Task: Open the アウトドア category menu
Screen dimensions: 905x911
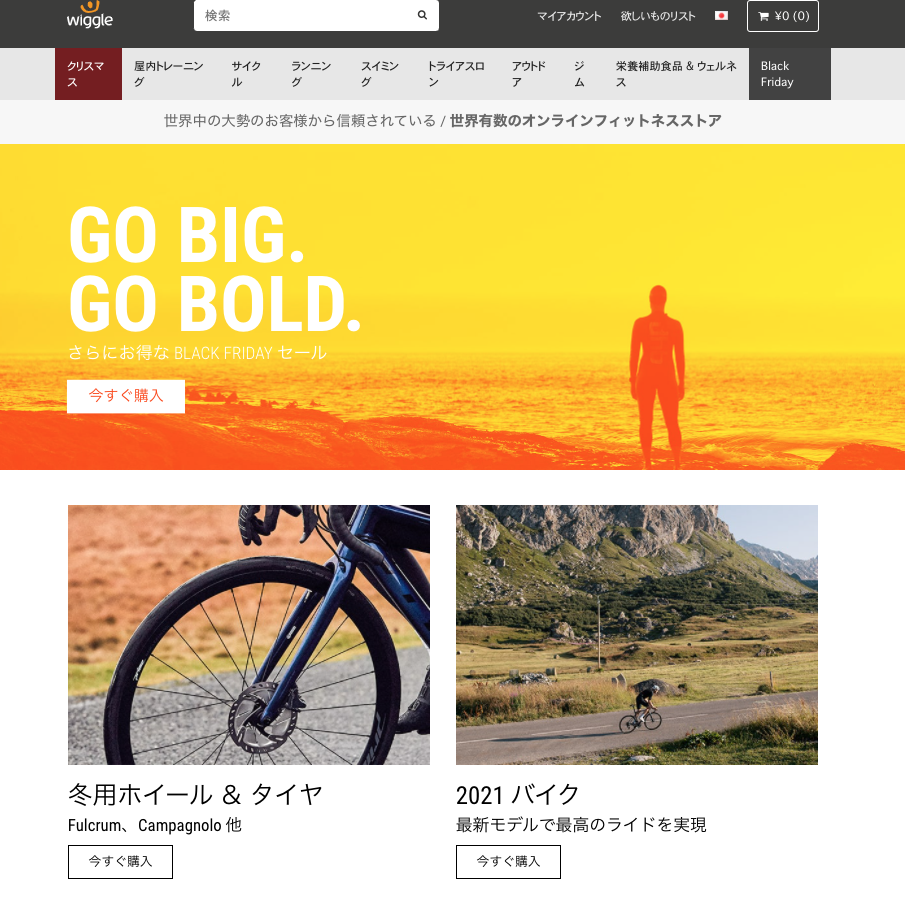Action: coord(529,74)
